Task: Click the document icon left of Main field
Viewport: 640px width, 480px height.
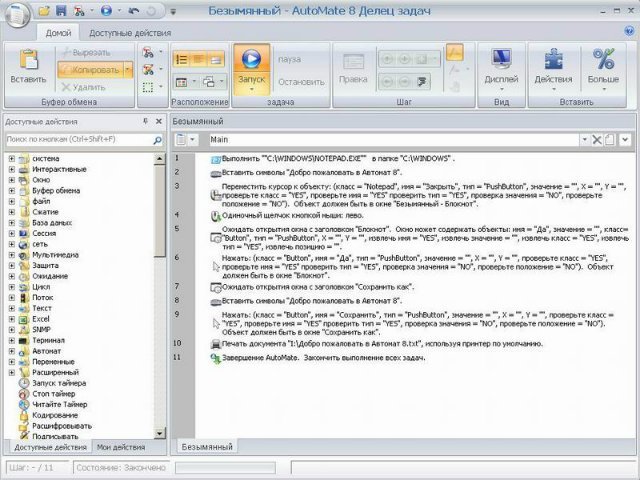Action: tap(181, 140)
